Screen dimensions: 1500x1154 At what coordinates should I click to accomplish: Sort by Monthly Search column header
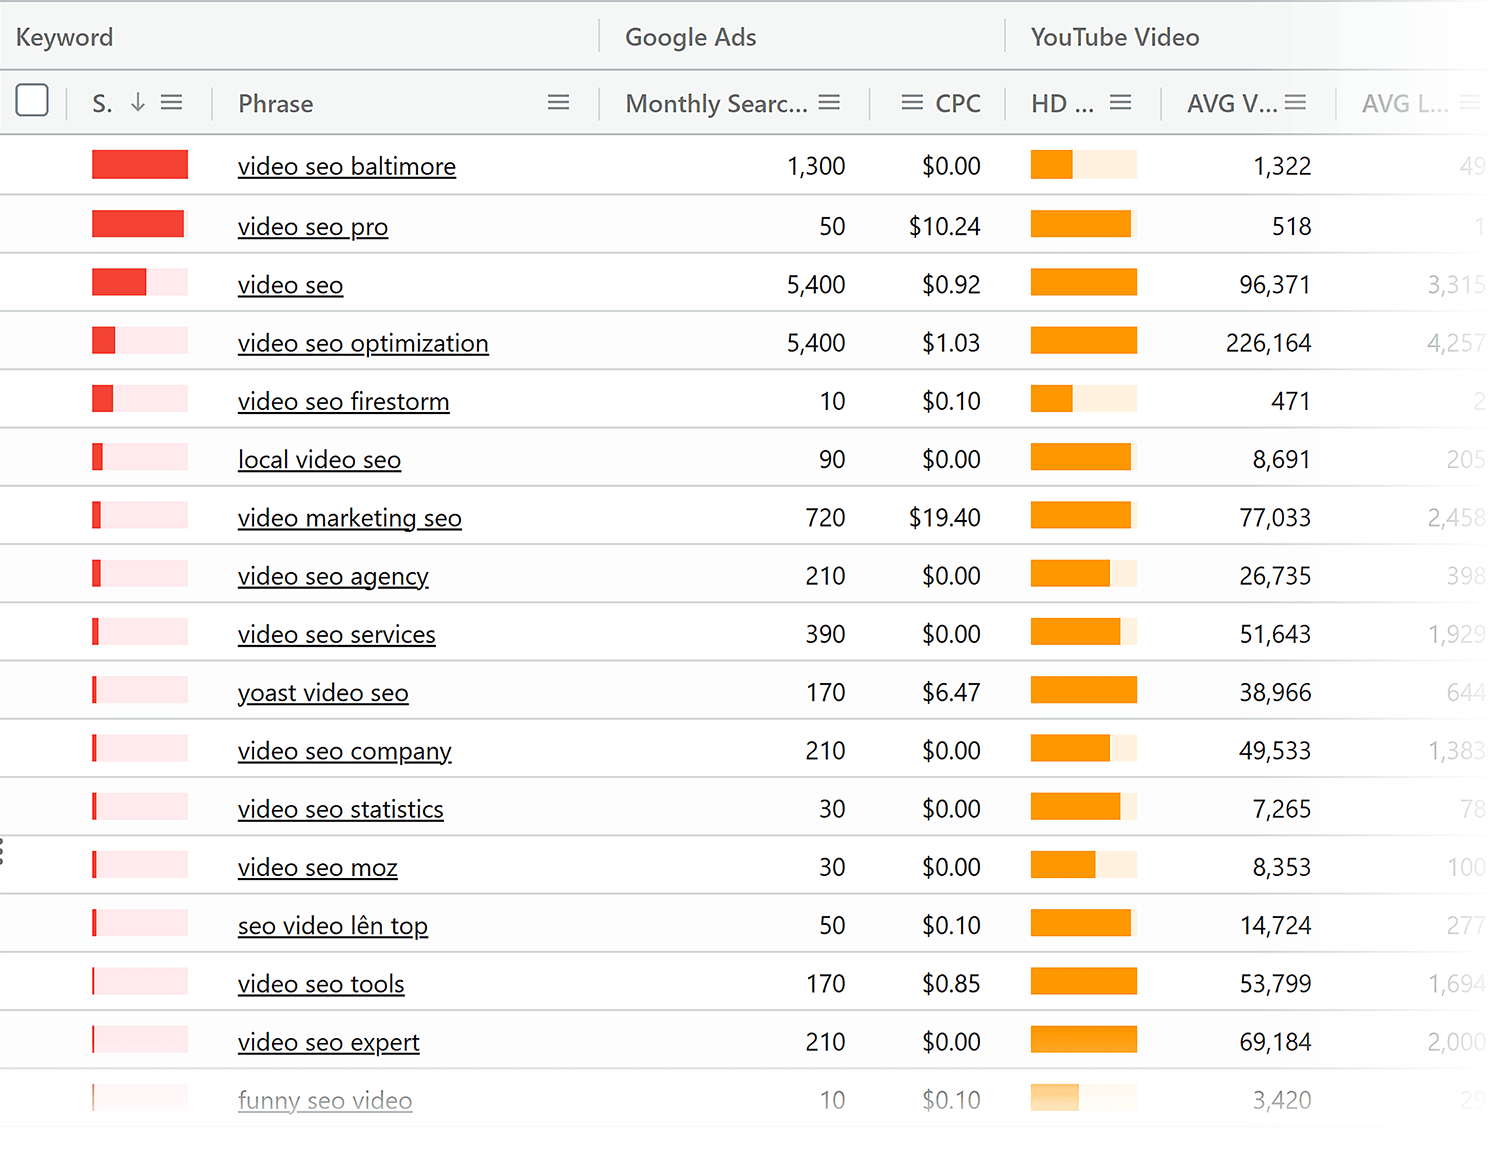716,104
